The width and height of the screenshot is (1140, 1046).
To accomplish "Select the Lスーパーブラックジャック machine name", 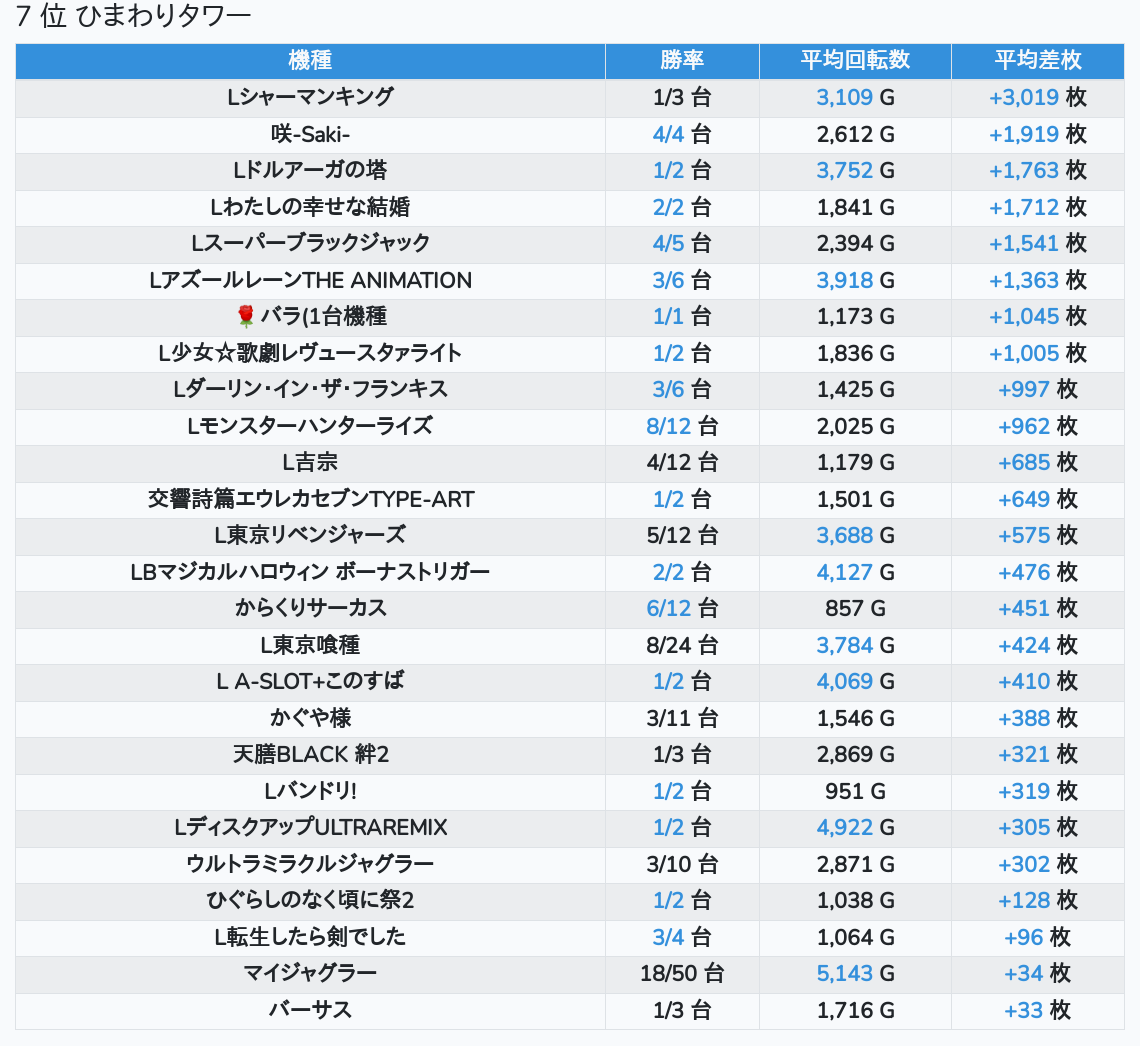I will [x=310, y=243].
